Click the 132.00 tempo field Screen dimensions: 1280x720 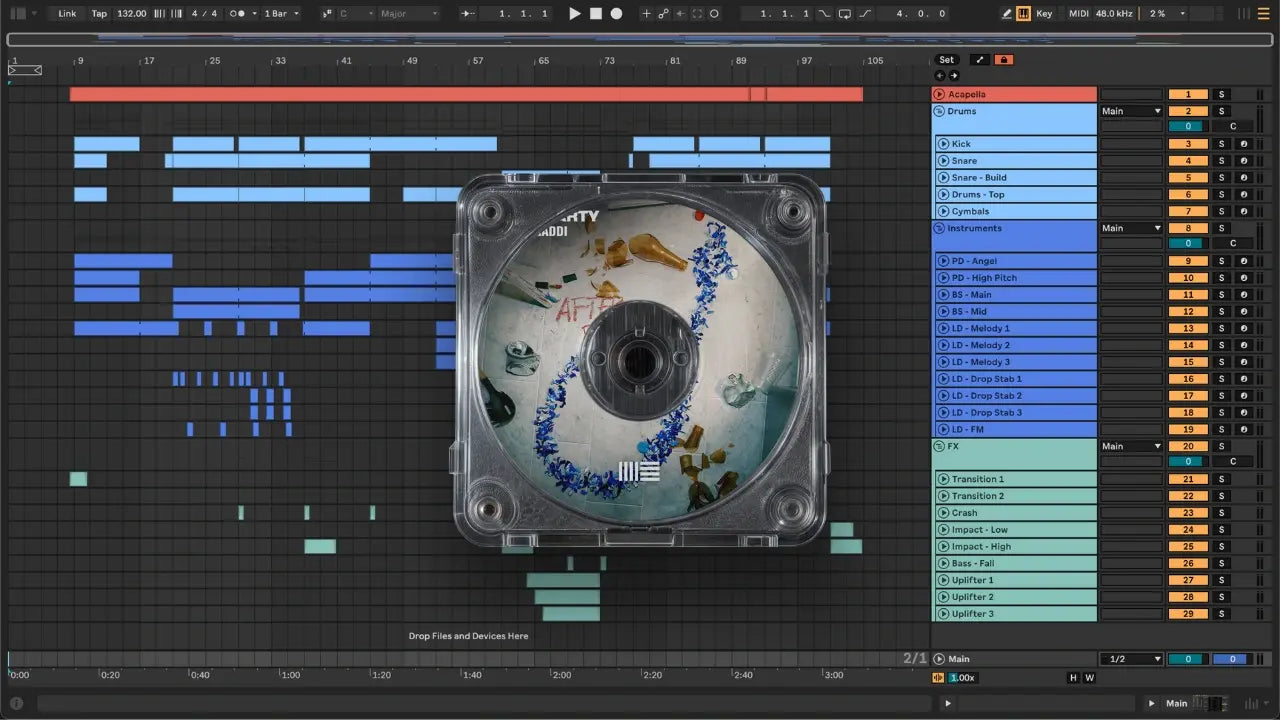pyautogui.click(x=131, y=14)
